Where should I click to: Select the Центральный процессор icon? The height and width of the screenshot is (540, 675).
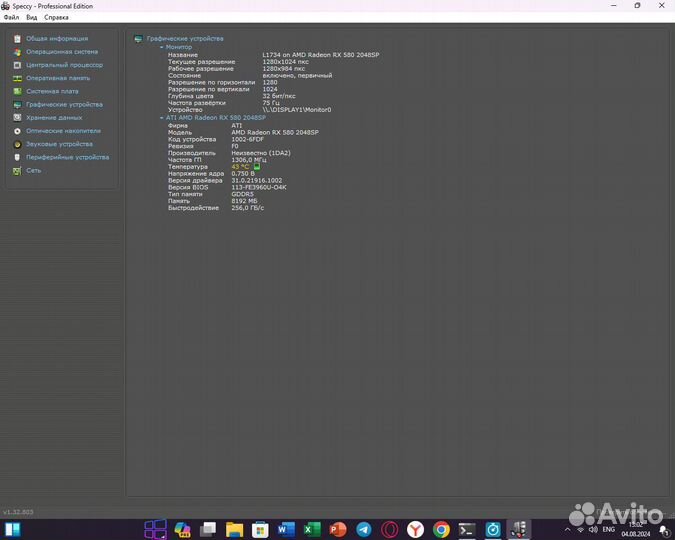tap(17, 65)
